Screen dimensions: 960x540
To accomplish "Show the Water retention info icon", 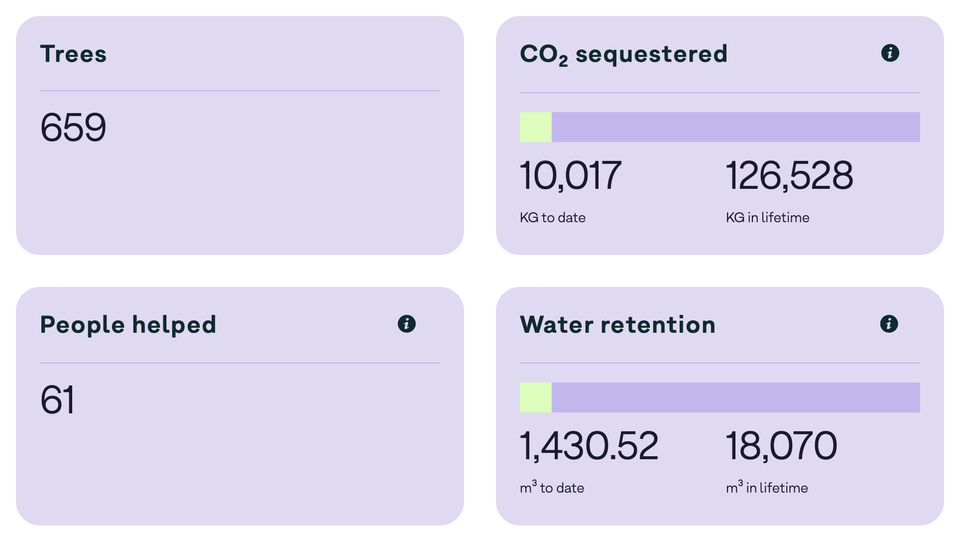I will point(889,323).
